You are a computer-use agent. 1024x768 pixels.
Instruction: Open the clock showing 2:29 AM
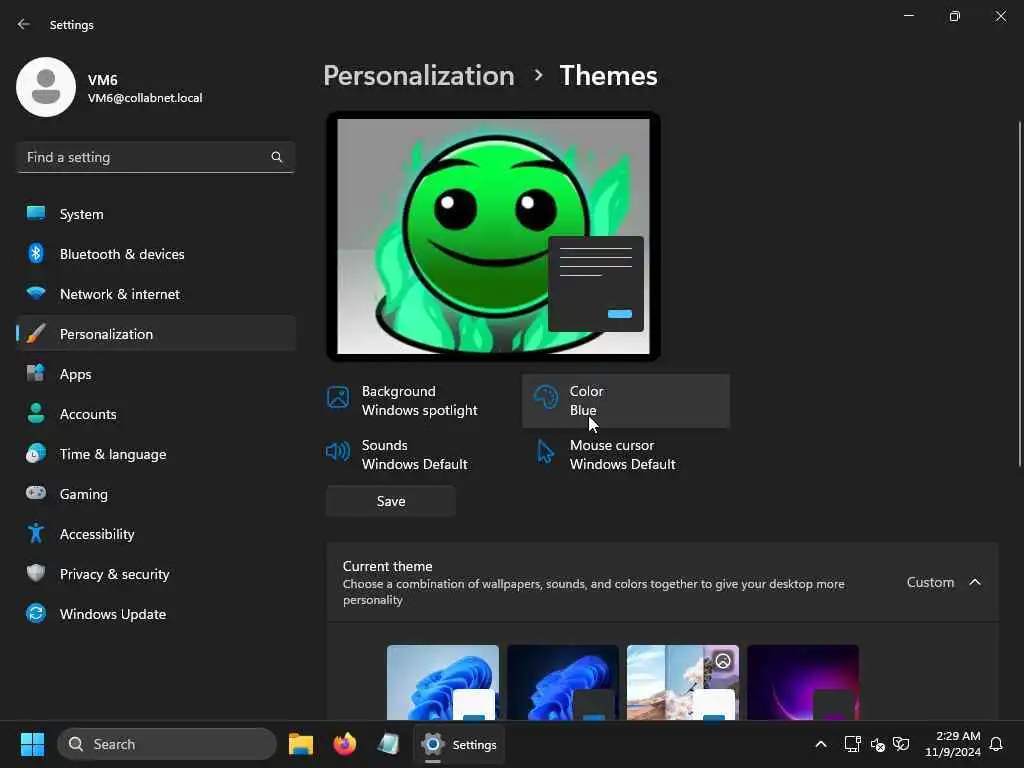click(x=953, y=744)
